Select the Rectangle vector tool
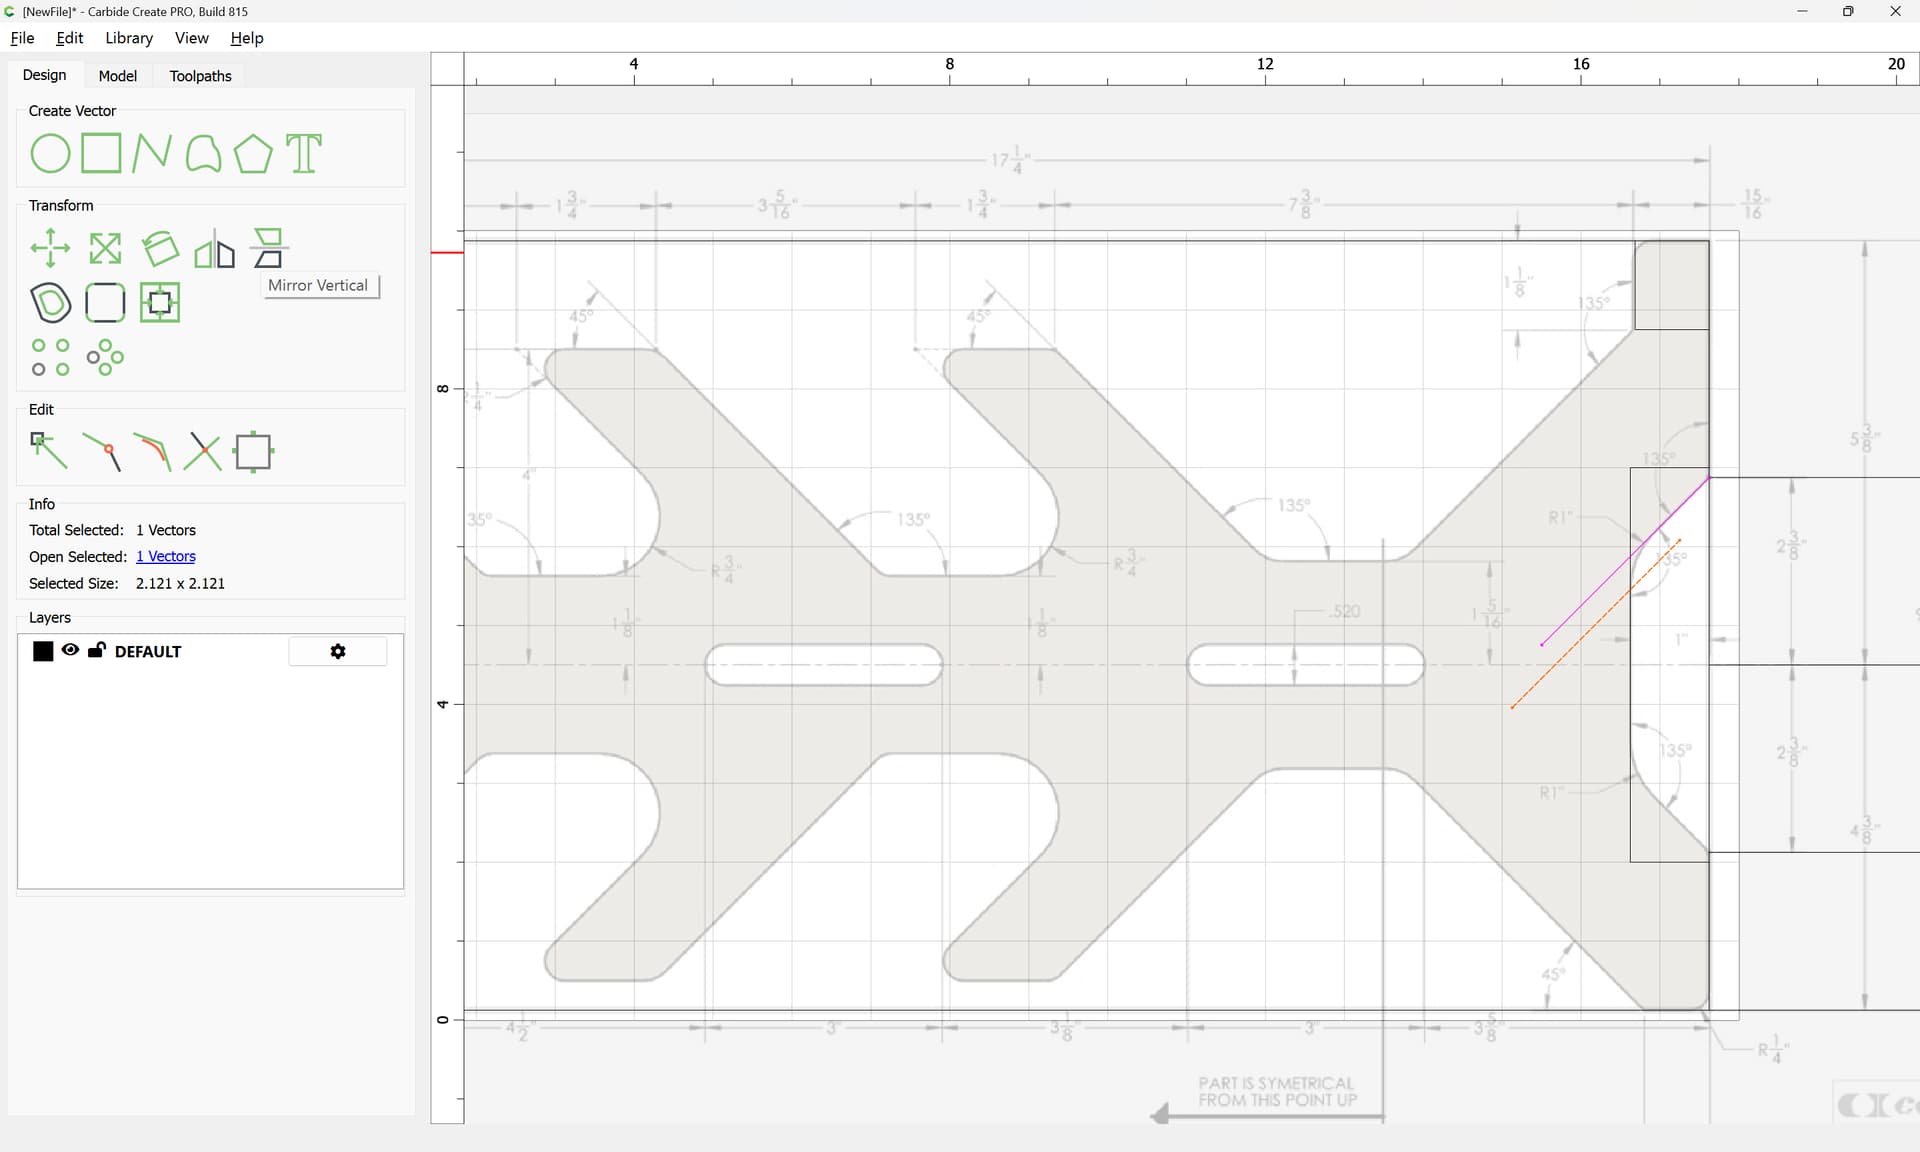Screen dimensions: 1920x1152 click(101, 154)
